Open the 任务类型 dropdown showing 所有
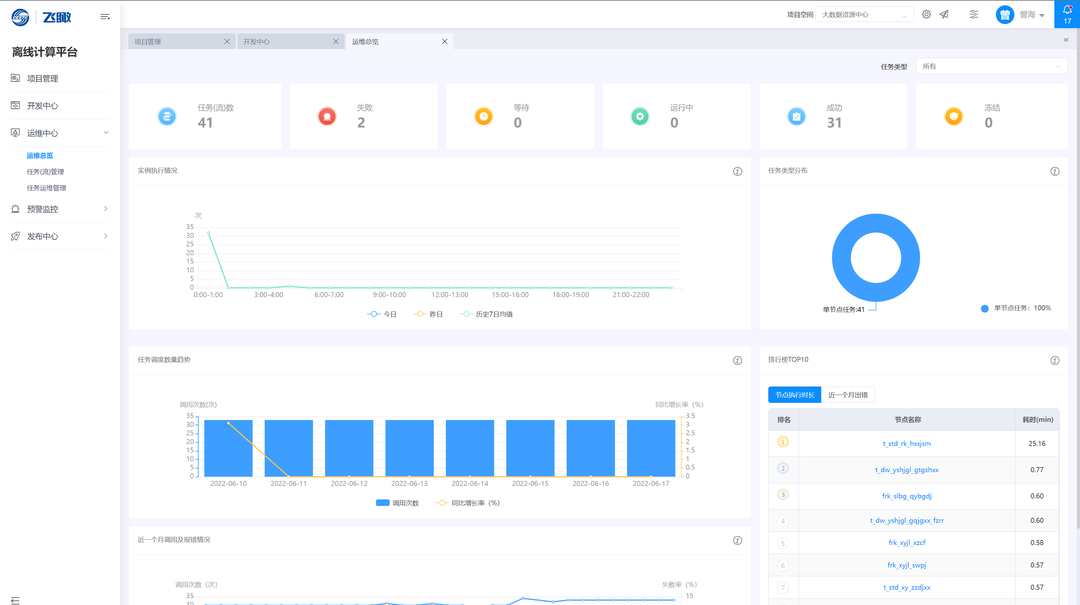1080x605 pixels. tap(991, 66)
